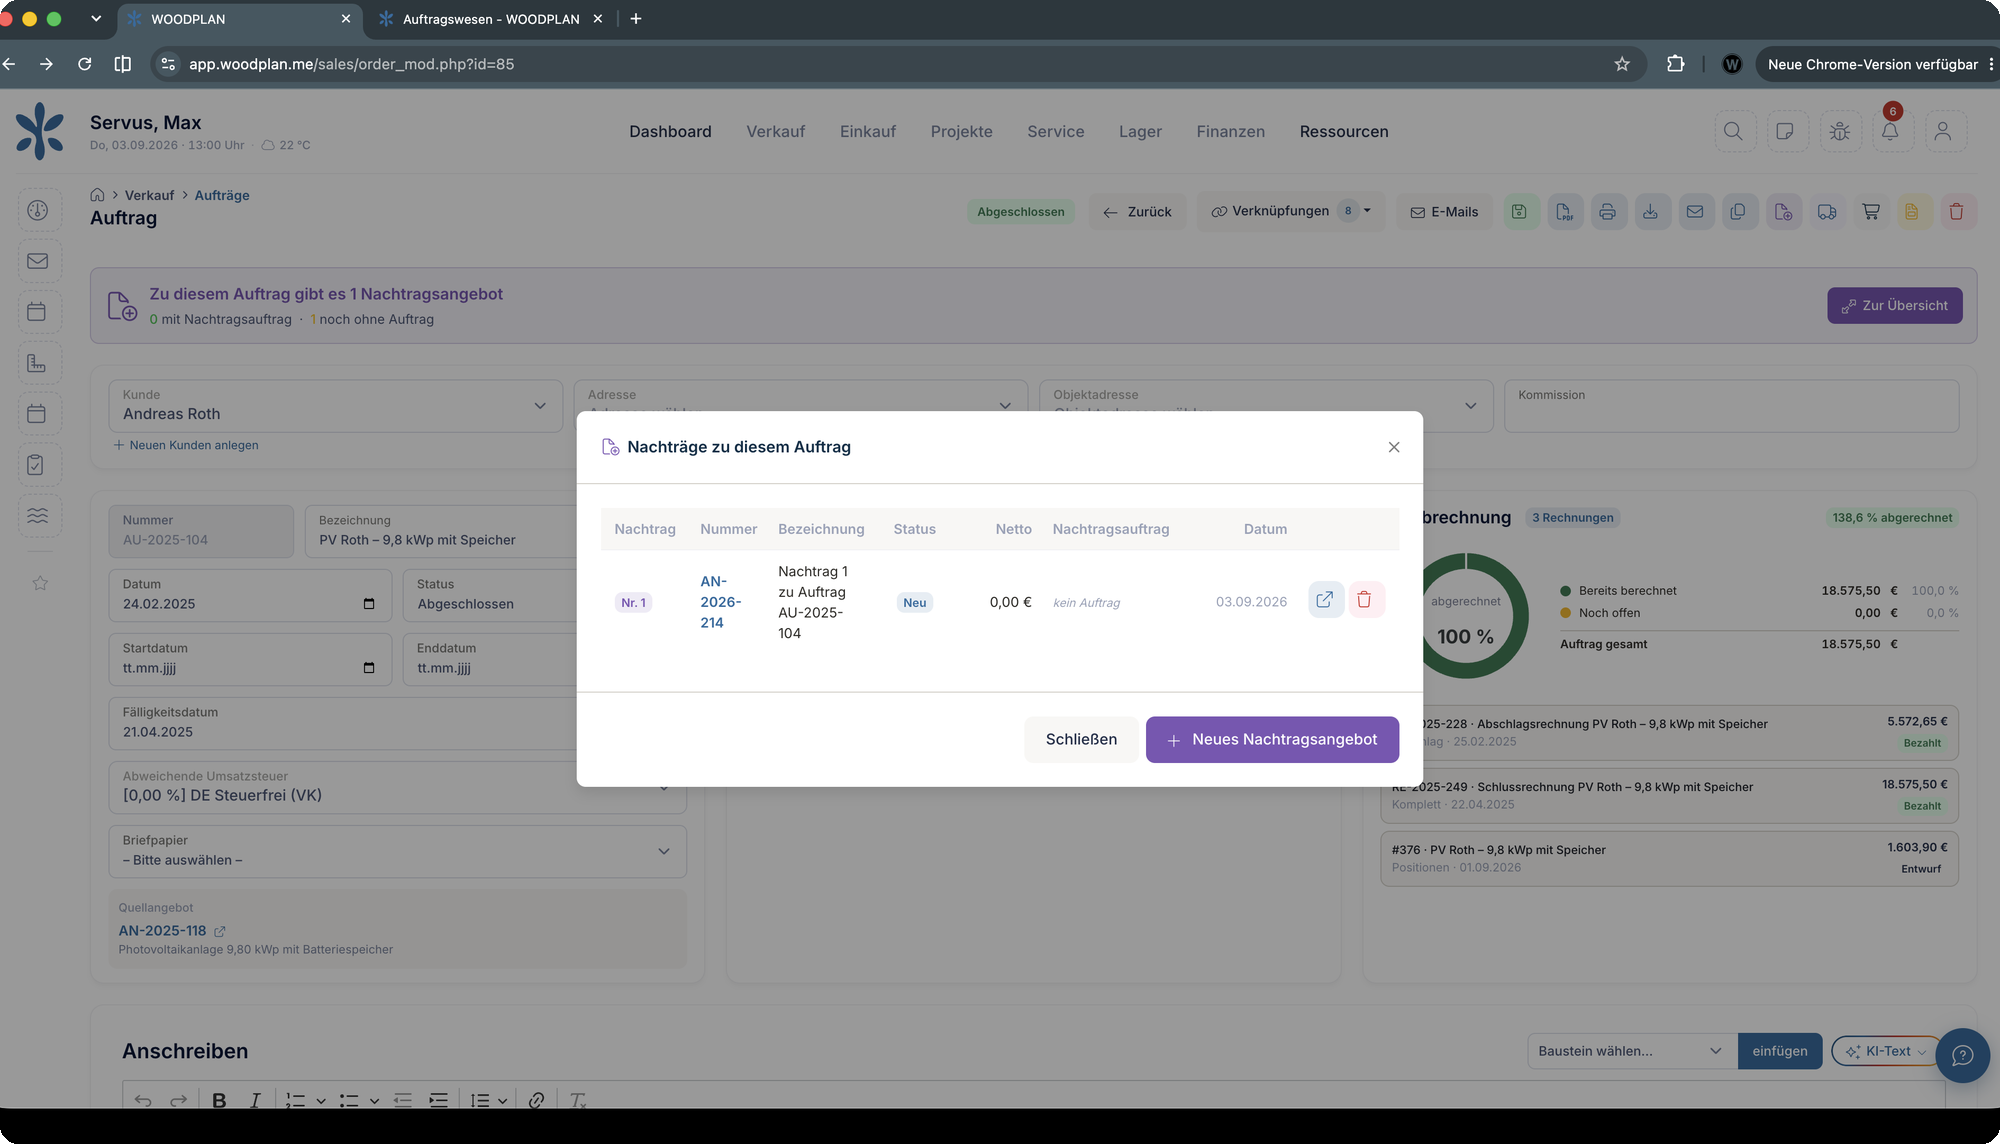2000x1144 pixels.
Task: Create a Neues Nachtragsangebot
Action: pyautogui.click(x=1272, y=739)
